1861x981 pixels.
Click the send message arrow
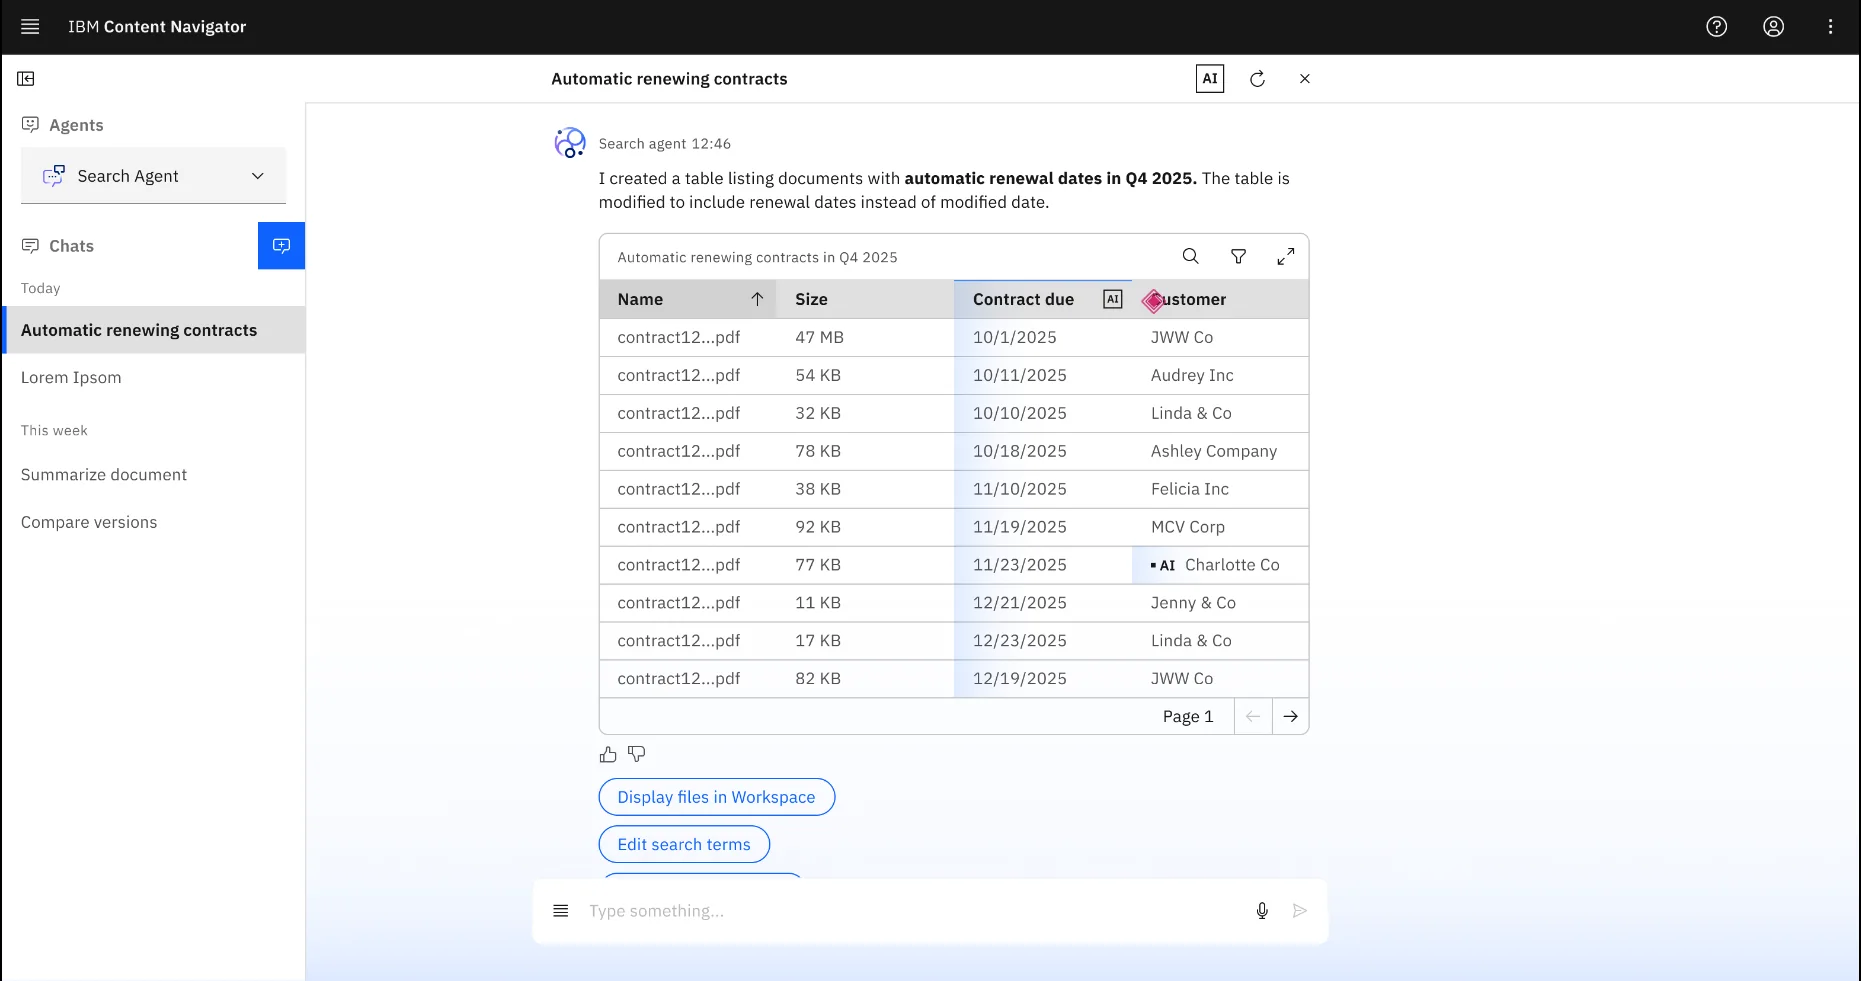point(1299,911)
